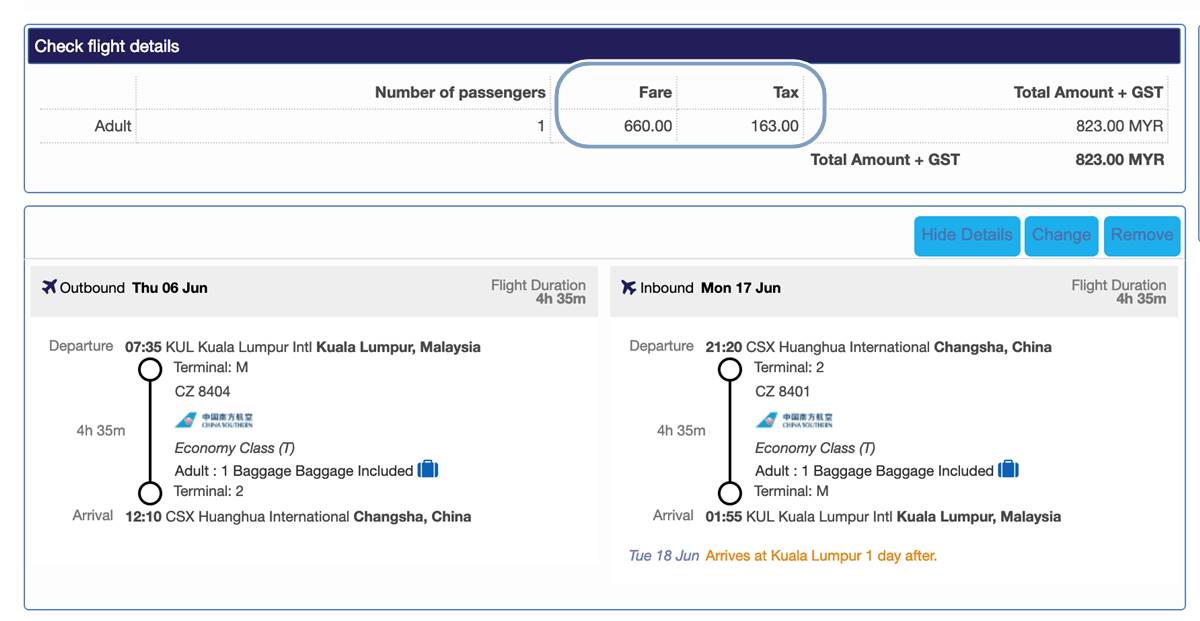The width and height of the screenshot is (1200, 621).
Task: Click the Change flight button
Action: point(1061,235)
